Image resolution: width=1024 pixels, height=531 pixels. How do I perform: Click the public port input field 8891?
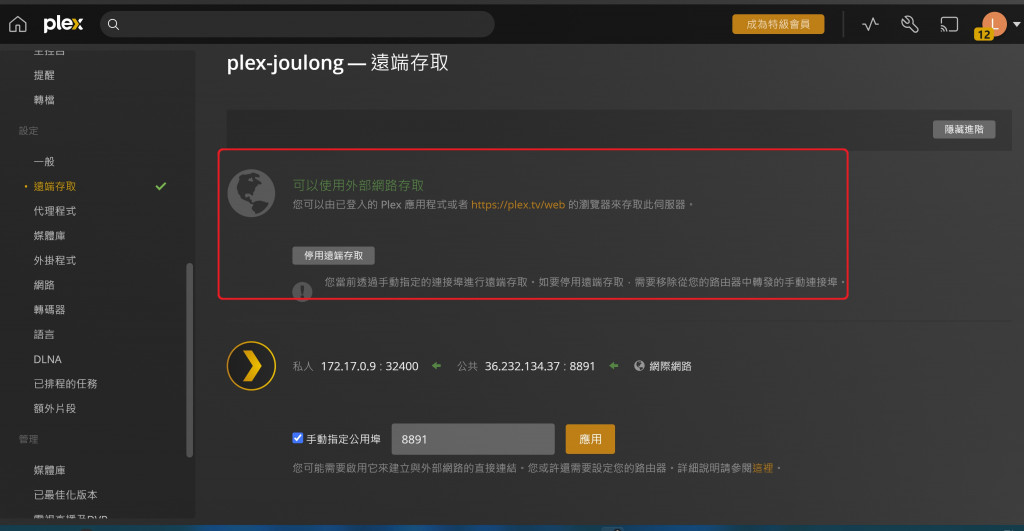tap(473, 439)
